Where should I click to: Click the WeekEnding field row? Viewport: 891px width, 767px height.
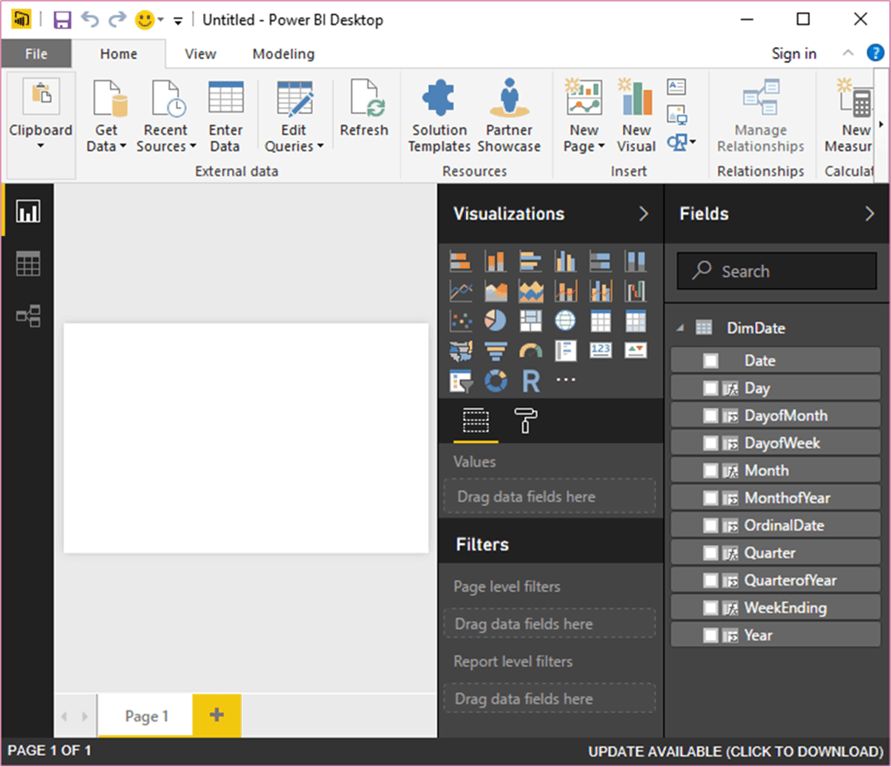point(775,608)
